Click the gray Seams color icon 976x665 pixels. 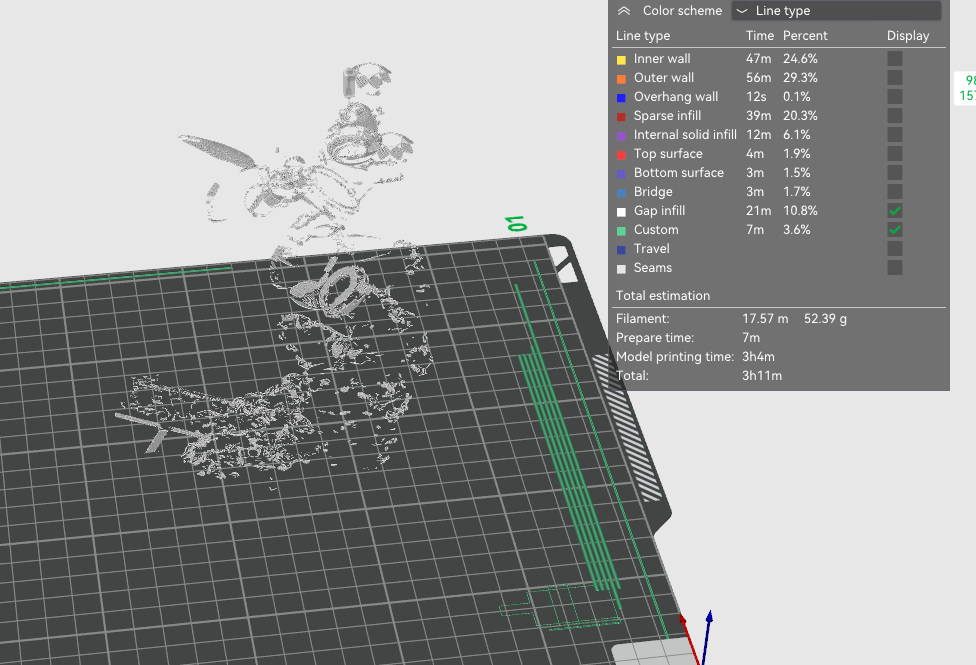coord(622,268)
